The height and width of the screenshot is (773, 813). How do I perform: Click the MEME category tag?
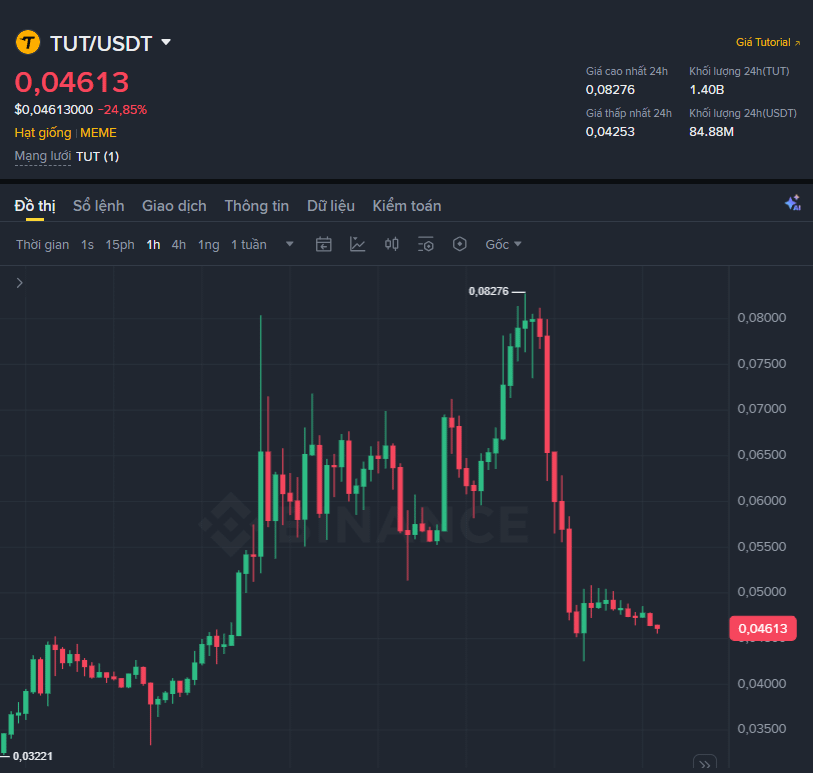point(99,133)
